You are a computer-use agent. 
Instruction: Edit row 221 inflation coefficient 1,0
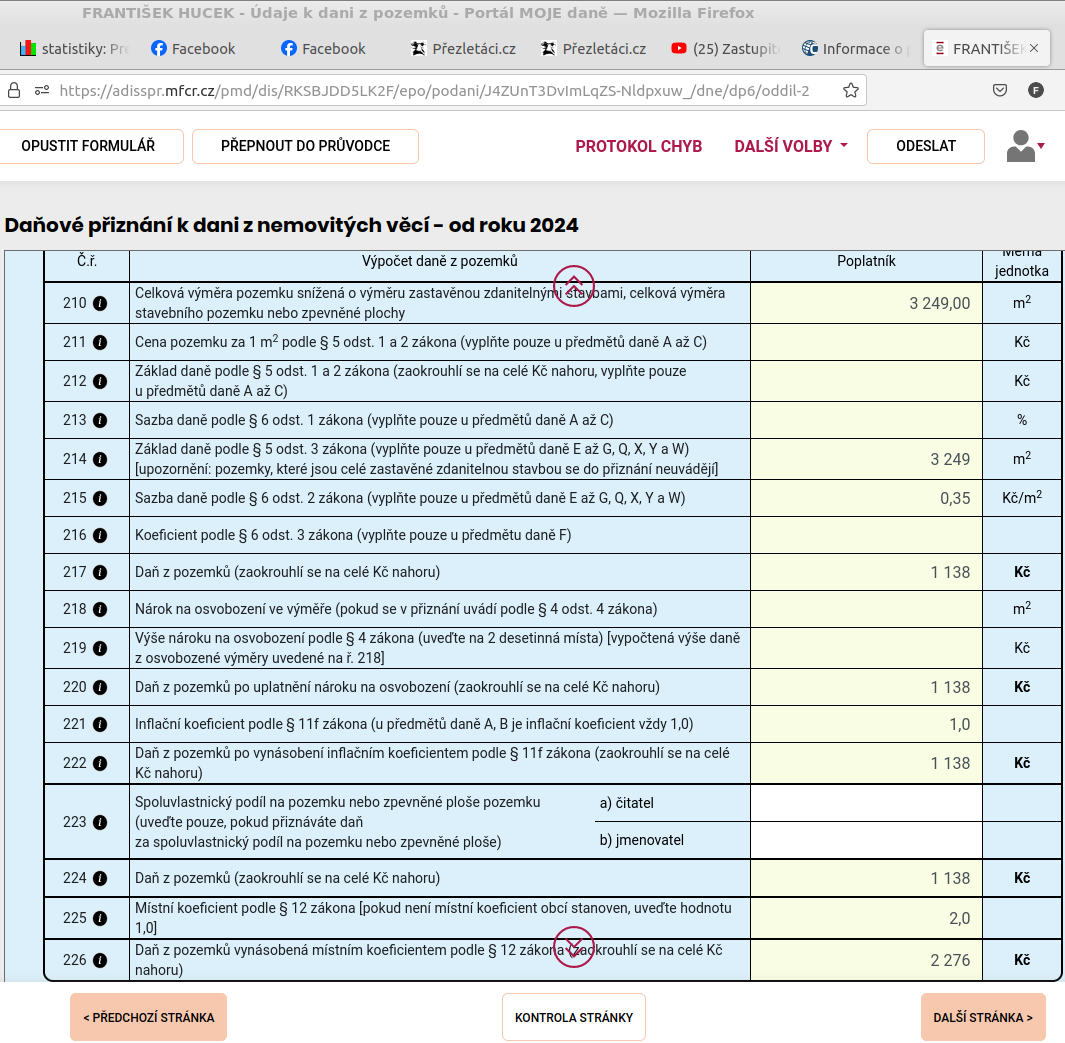click(x=866, y=725)
